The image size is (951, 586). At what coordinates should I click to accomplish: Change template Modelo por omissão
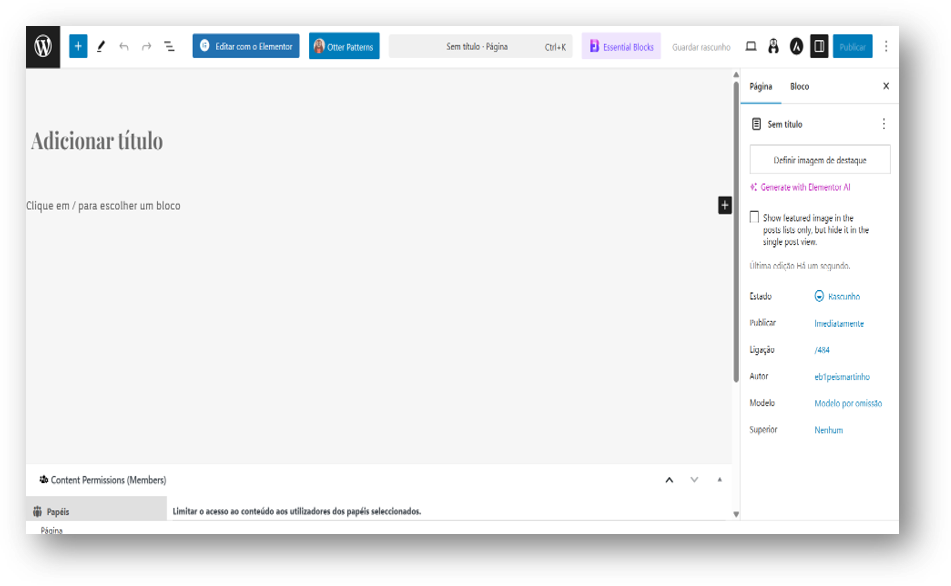848,403
